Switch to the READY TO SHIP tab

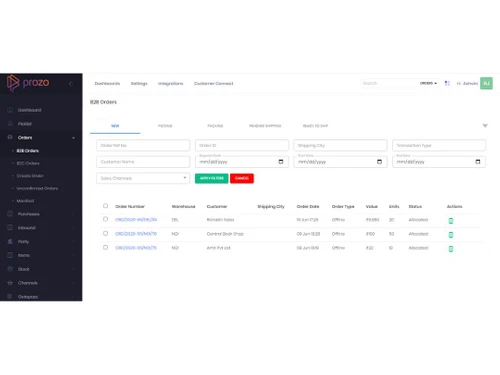tap(315, 126)
